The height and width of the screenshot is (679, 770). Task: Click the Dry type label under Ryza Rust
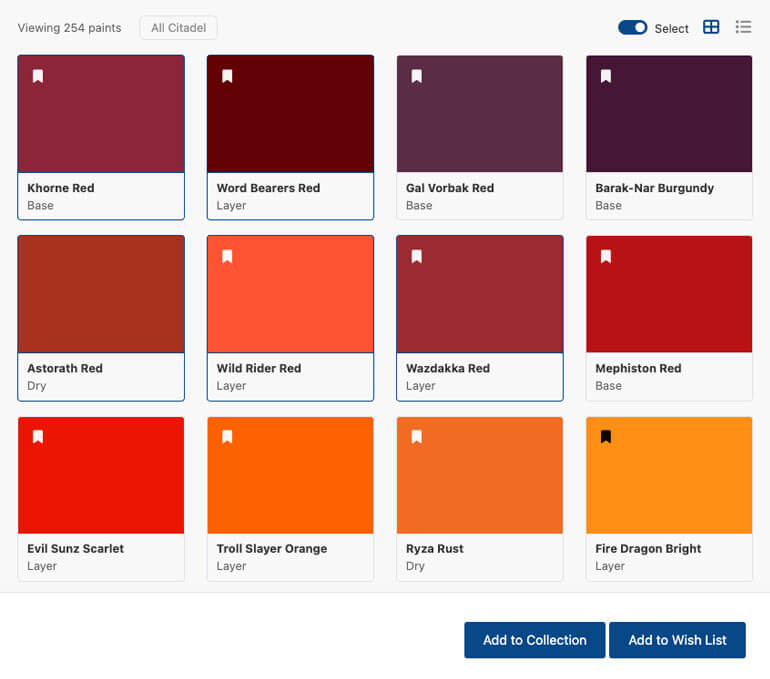coord(415,566)
